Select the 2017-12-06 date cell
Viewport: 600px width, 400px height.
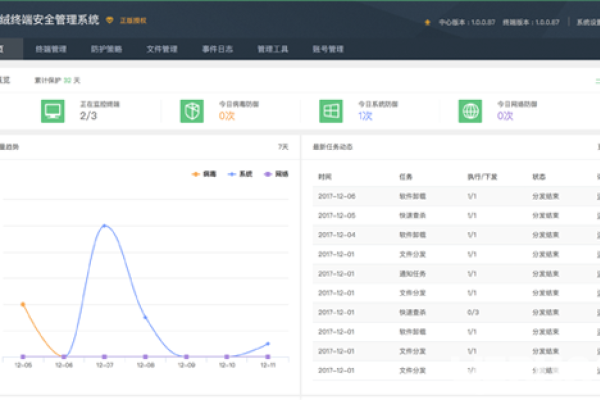click(337, 196)
